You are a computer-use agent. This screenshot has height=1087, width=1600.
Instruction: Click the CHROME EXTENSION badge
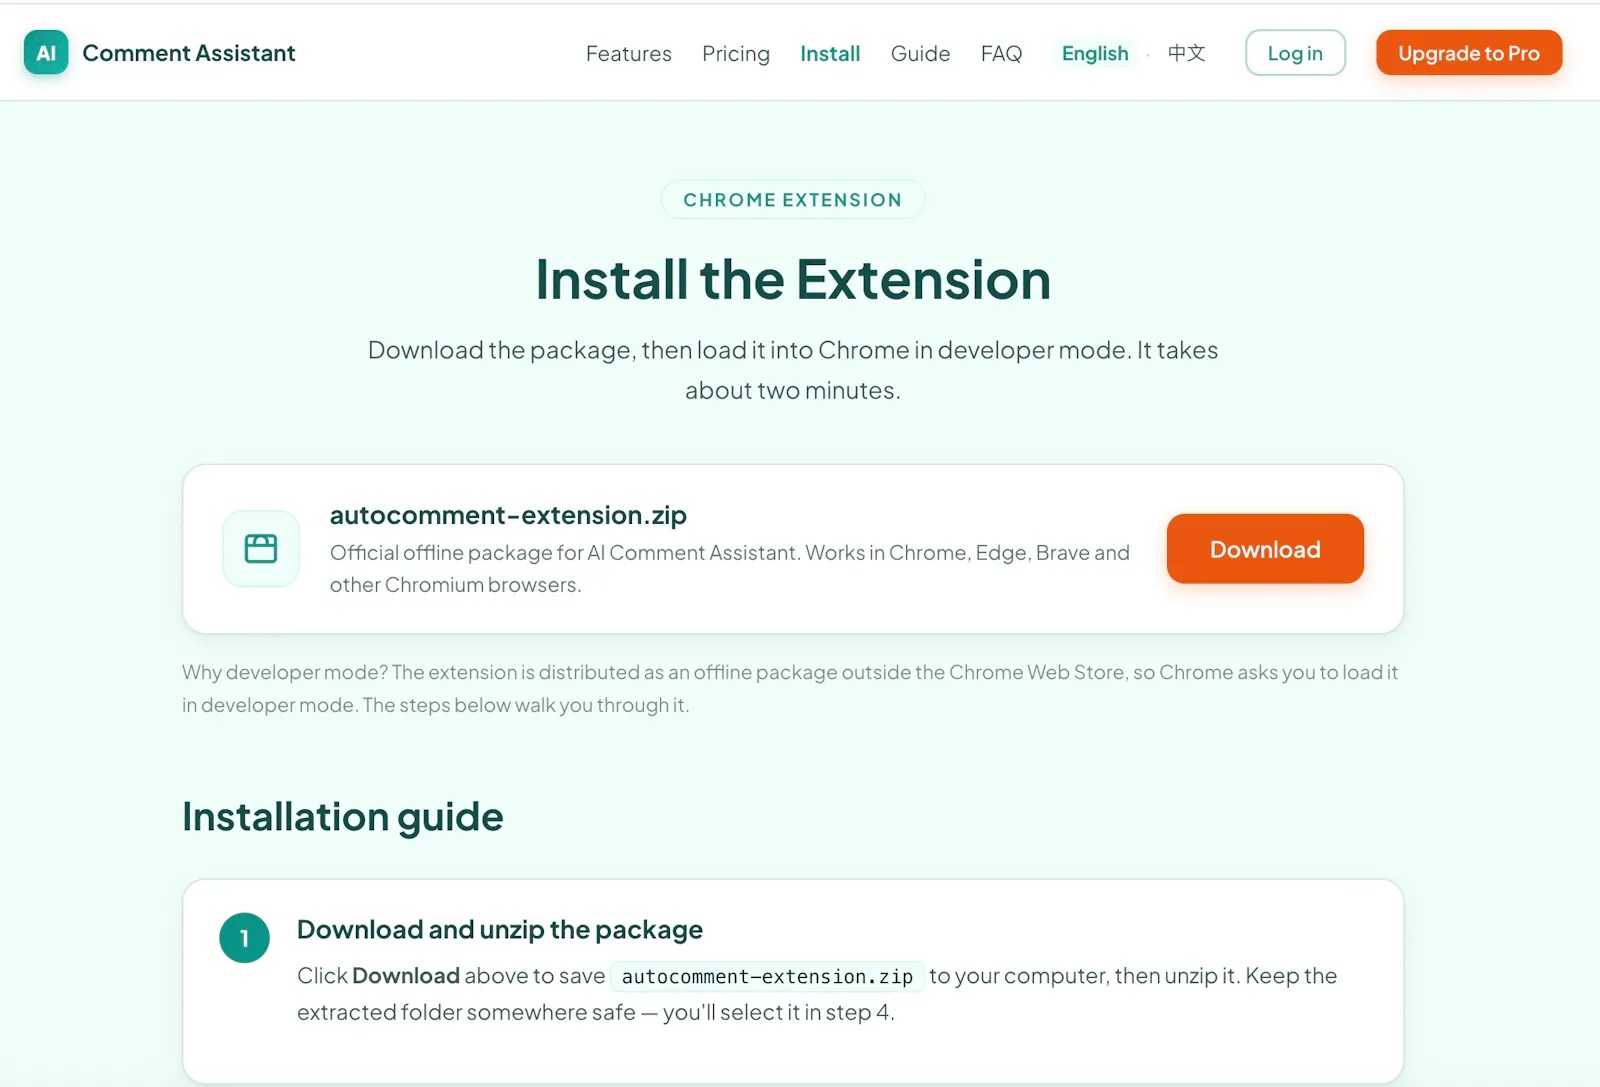793,200
